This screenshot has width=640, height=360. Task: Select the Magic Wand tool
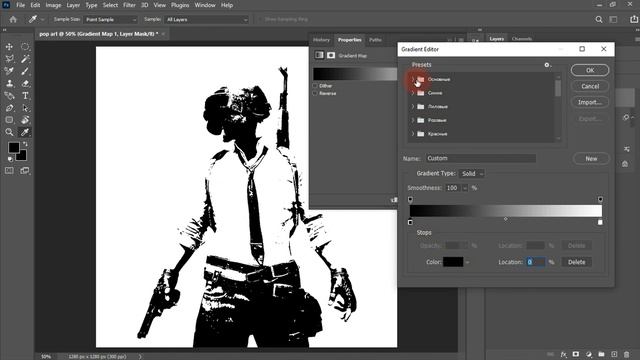(25, 59)
